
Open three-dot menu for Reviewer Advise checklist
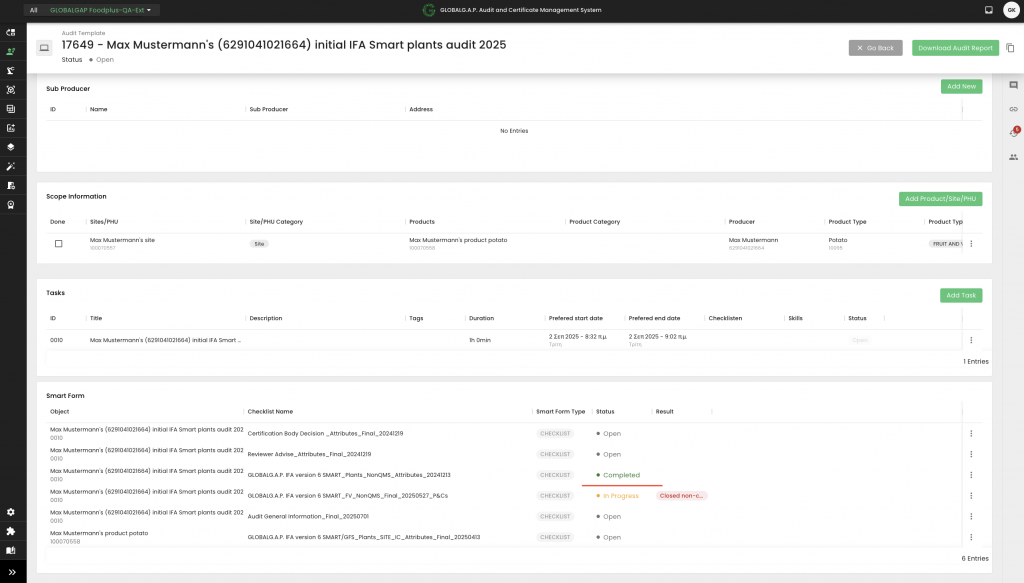pos(970,454)
